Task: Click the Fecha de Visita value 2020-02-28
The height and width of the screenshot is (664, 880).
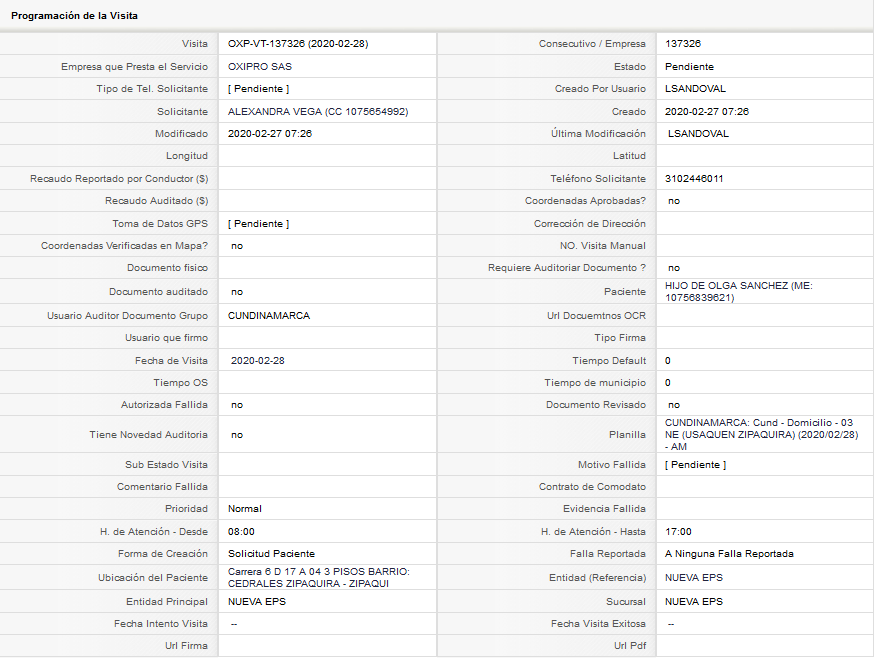Action: click(x=258, y=360)
